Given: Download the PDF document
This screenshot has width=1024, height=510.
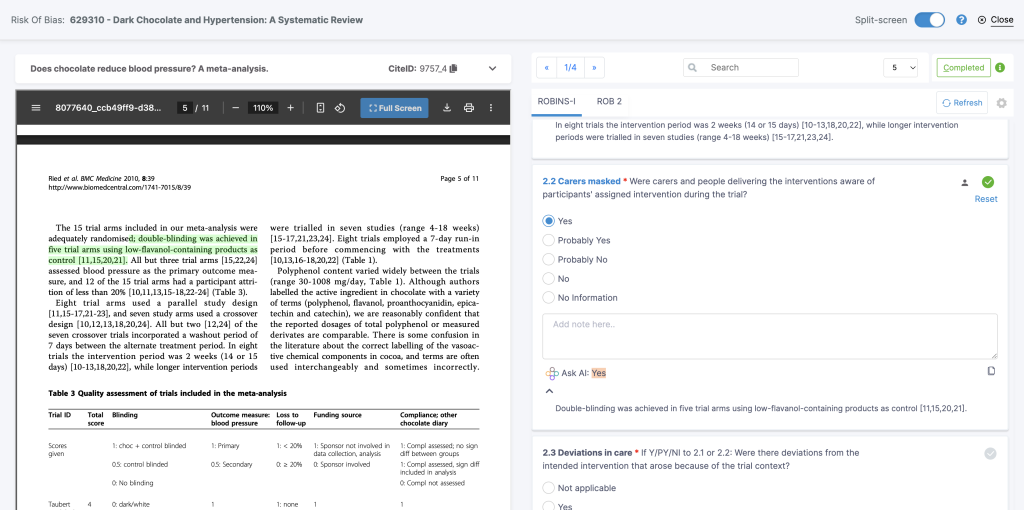Looking at the screenshot, I should pyautogui.click(x=447, y=108).
